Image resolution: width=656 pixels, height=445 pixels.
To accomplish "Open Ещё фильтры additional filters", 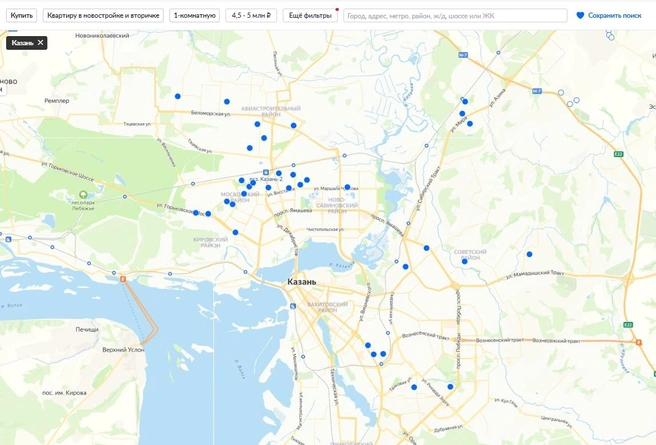I will click(x=310, y=15).
